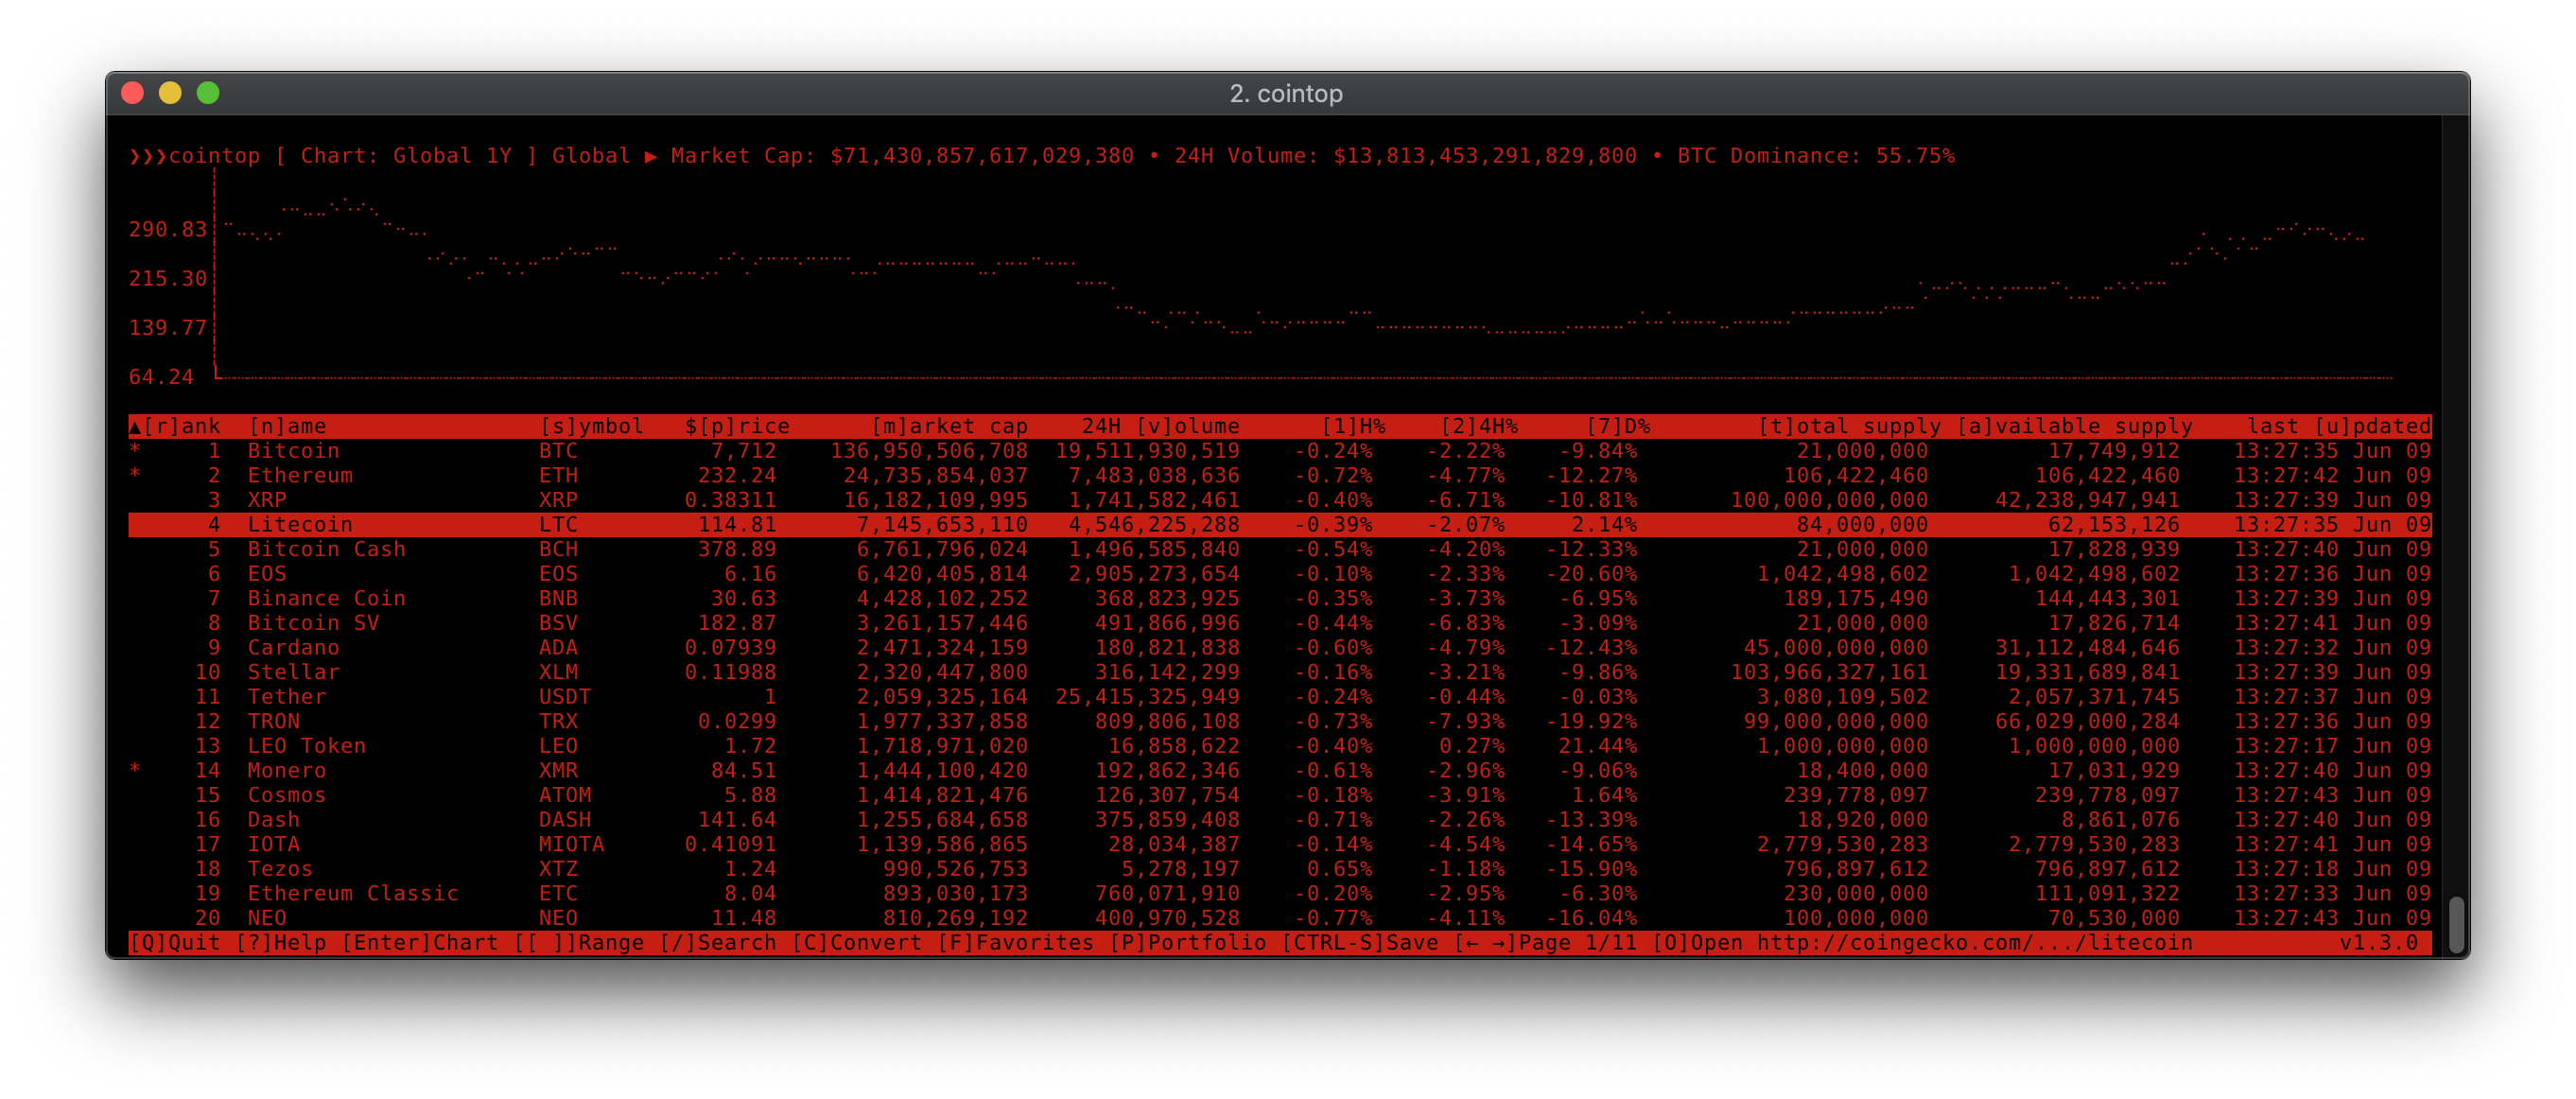Select the Tether row name
The height and width of the screenshot is (1099, 2576).
[x=287, y=697]
